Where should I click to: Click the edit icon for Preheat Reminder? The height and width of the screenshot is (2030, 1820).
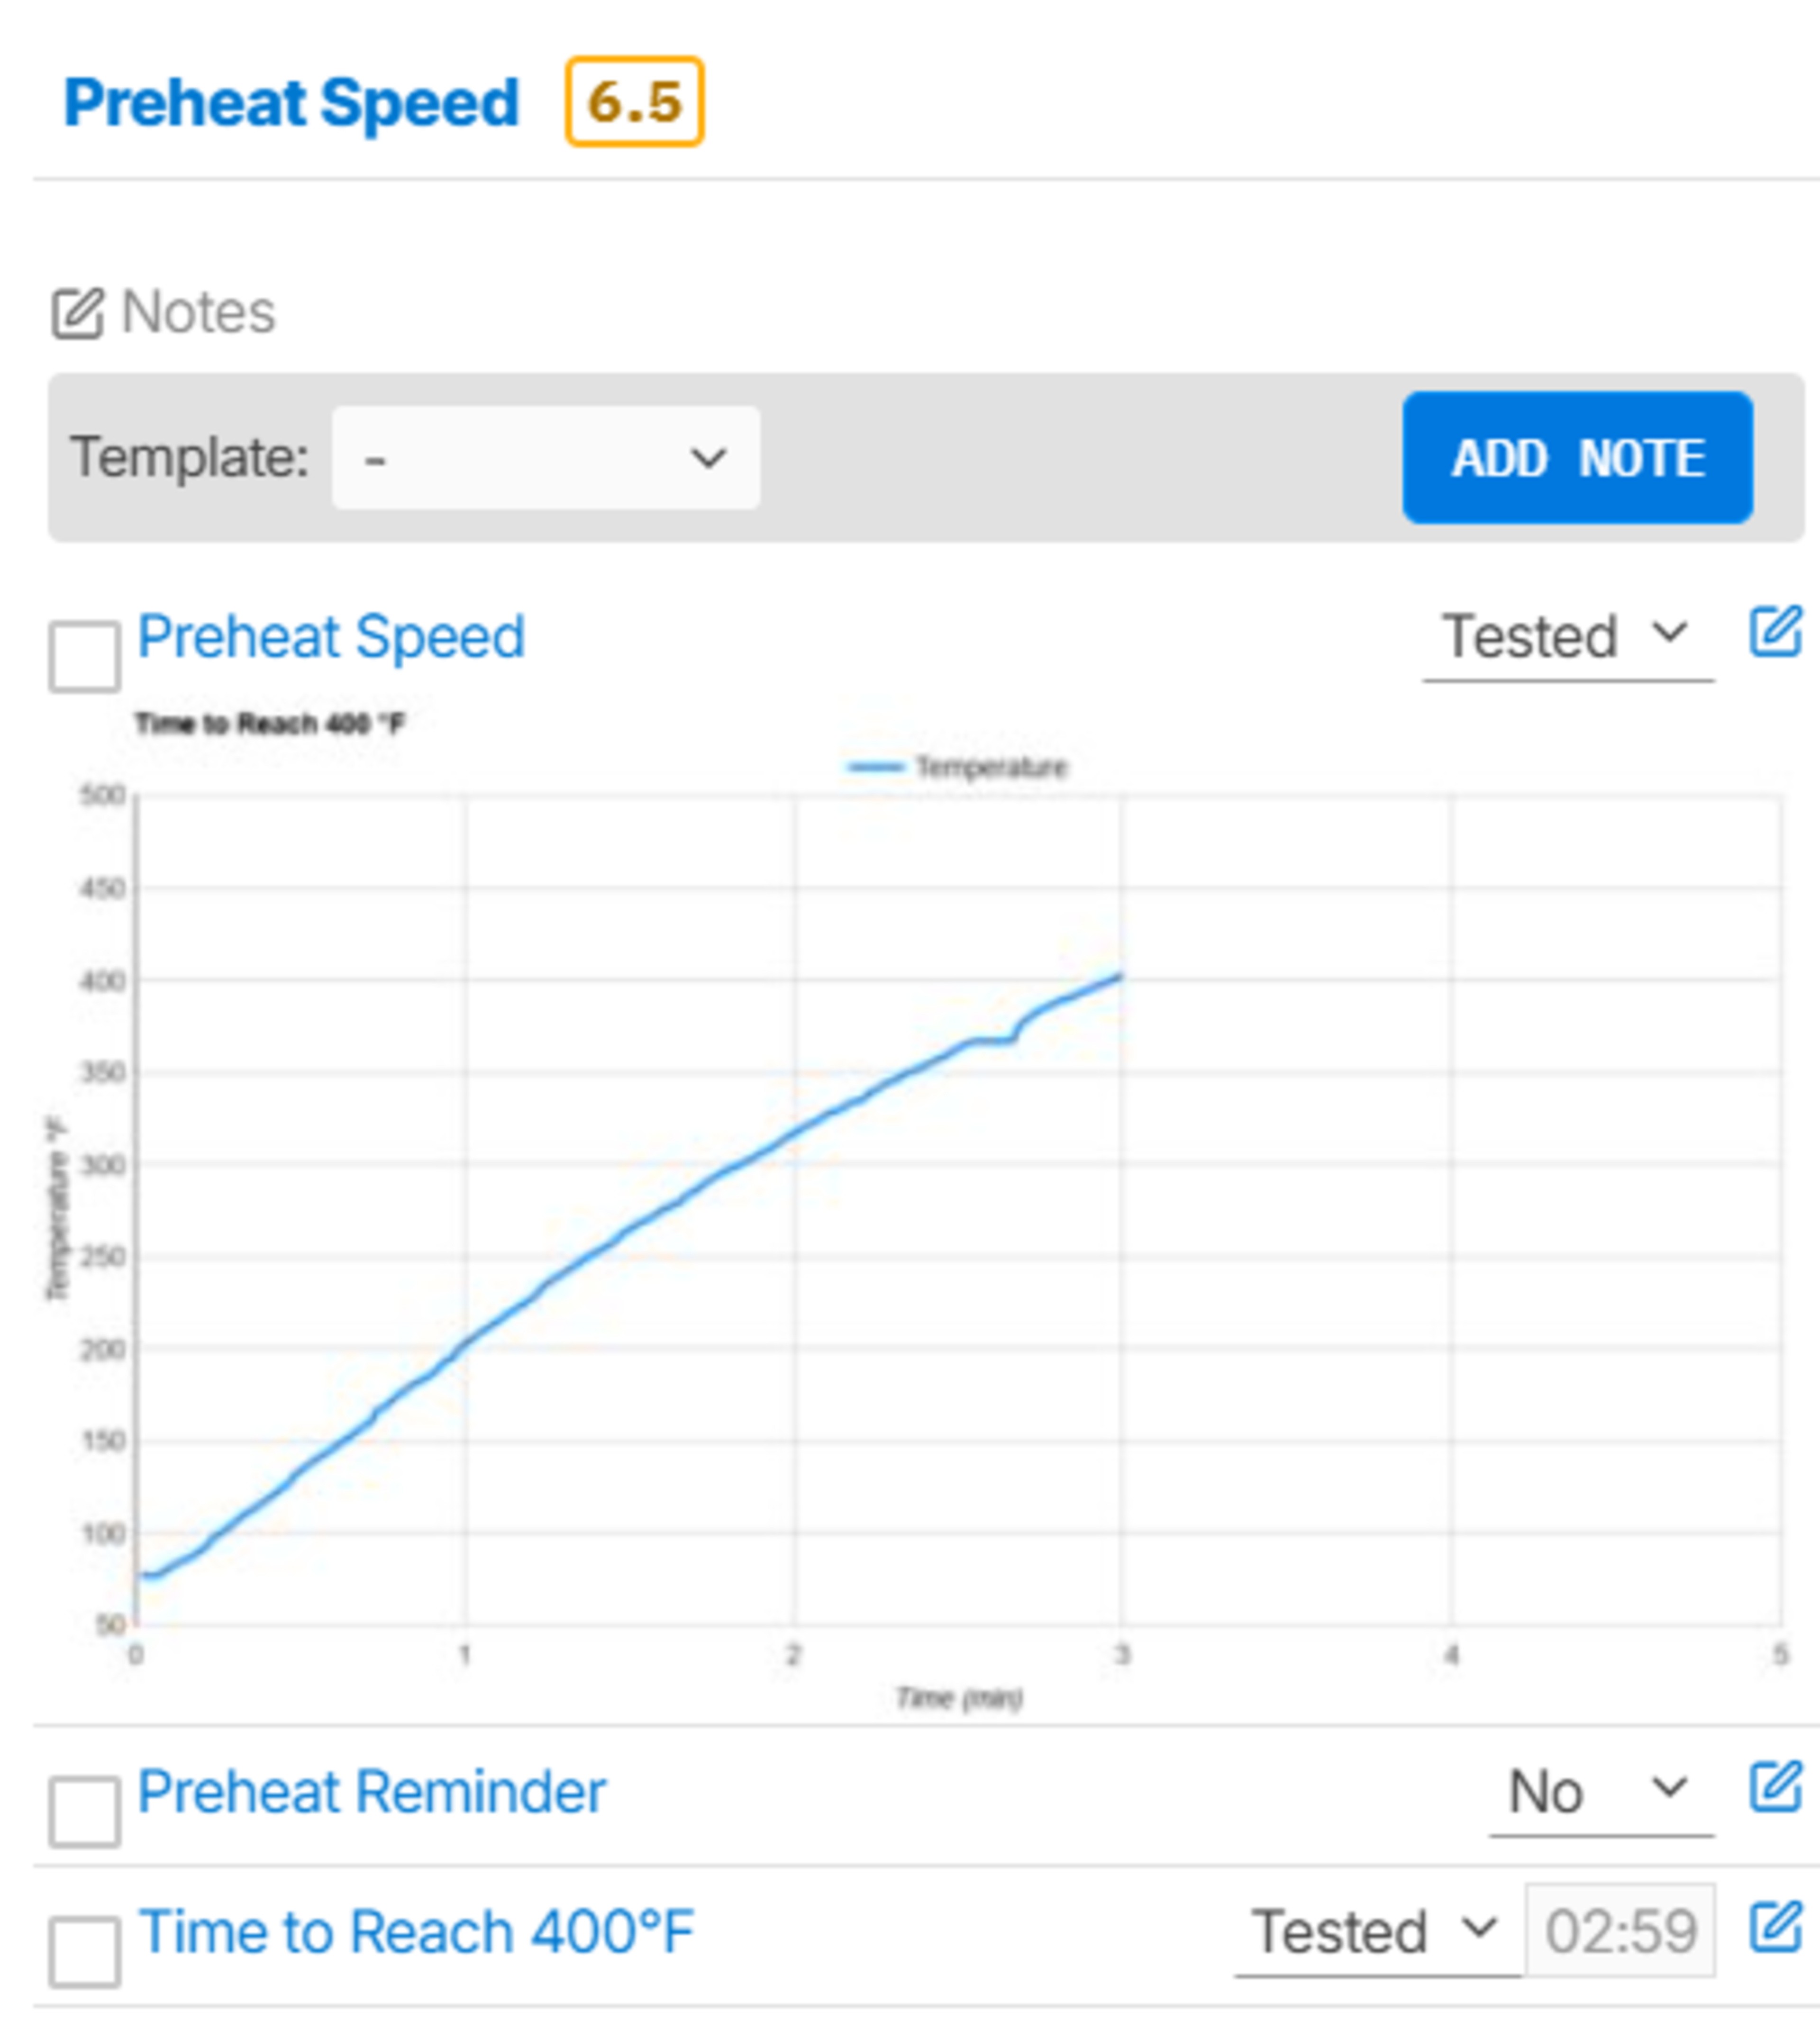[x=1774, y=1788]
